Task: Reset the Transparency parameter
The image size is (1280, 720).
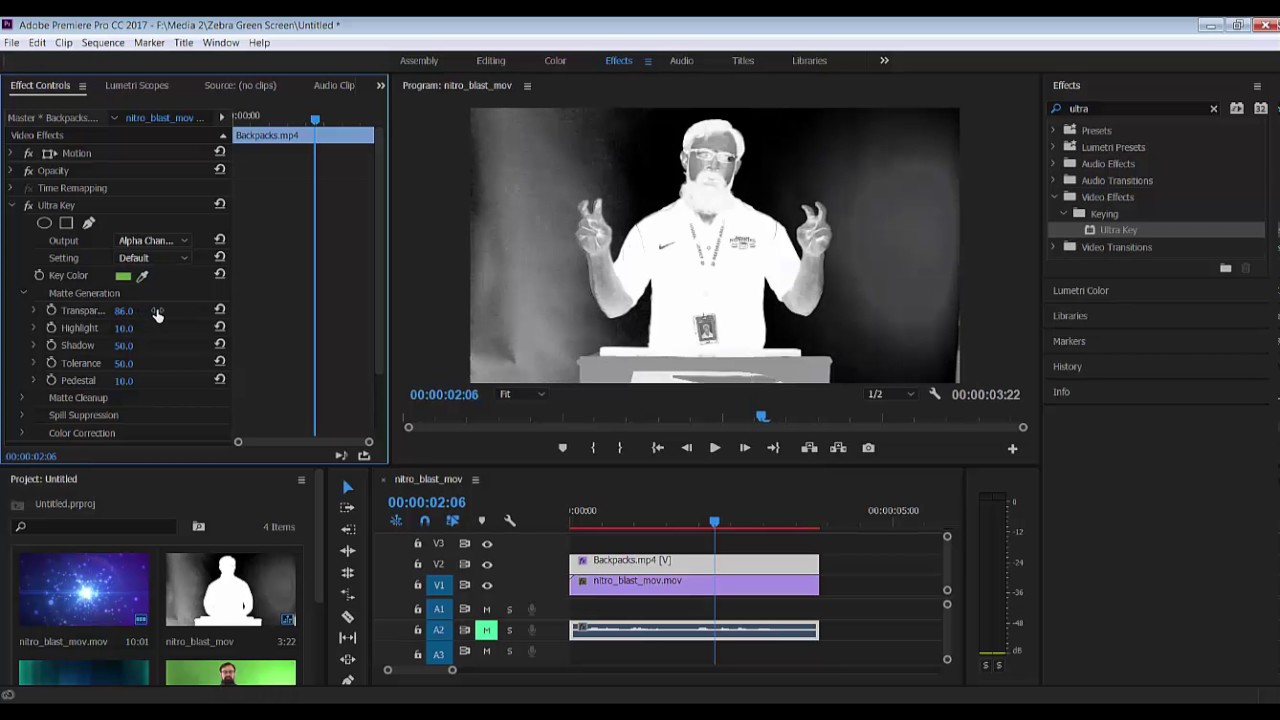Action: (220, 310)
